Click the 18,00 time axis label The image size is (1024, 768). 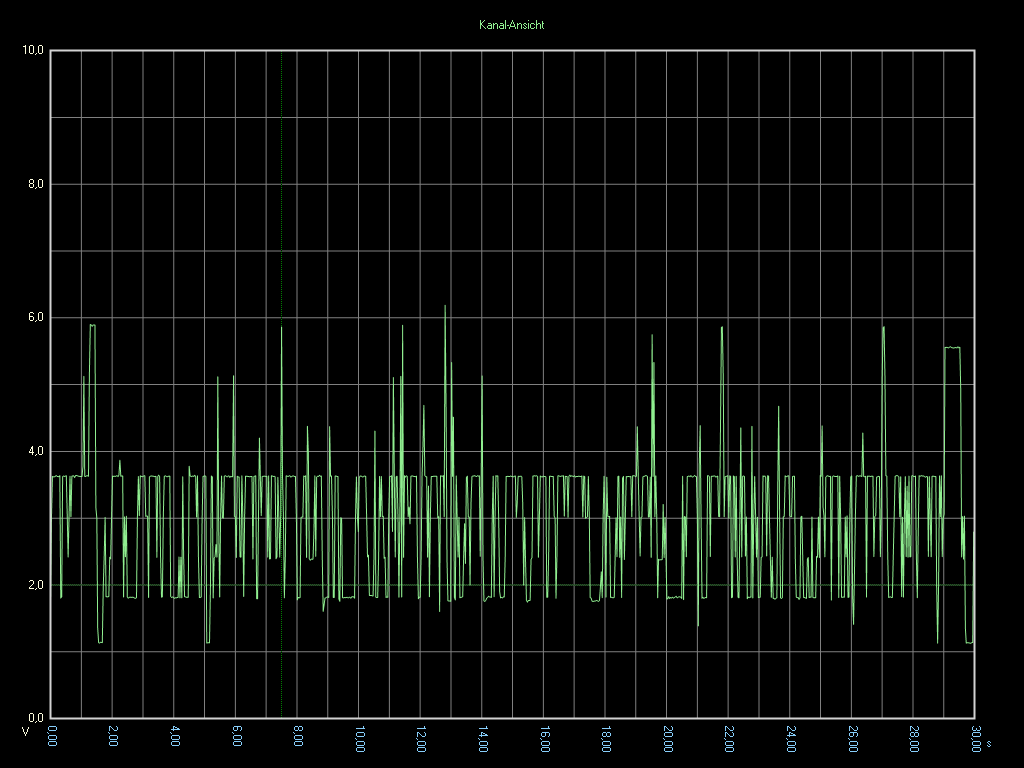coord(606,739)
